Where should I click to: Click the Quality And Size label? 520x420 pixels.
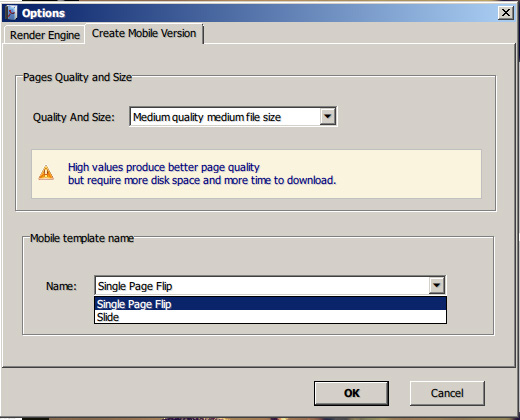pyautogui.click(x=74, y=117)
